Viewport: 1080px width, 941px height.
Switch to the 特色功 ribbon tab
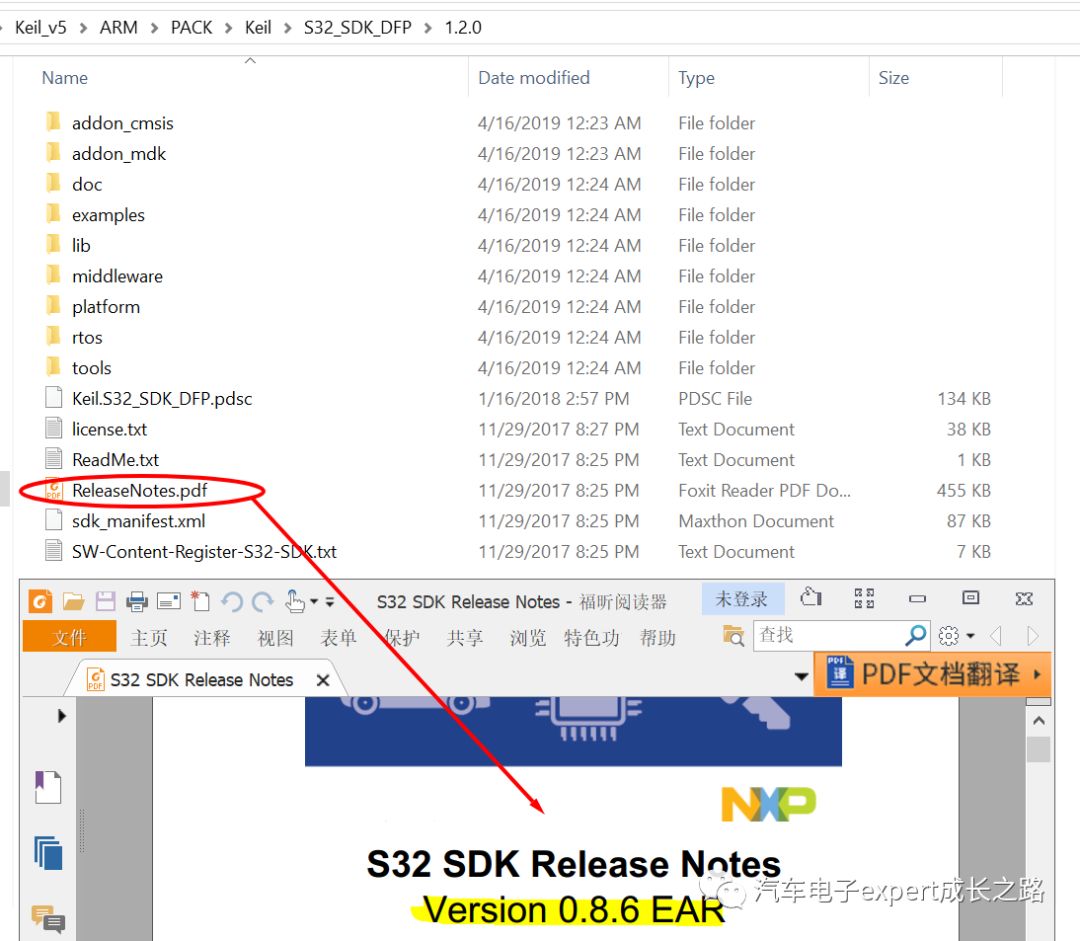tap(591, 638)
